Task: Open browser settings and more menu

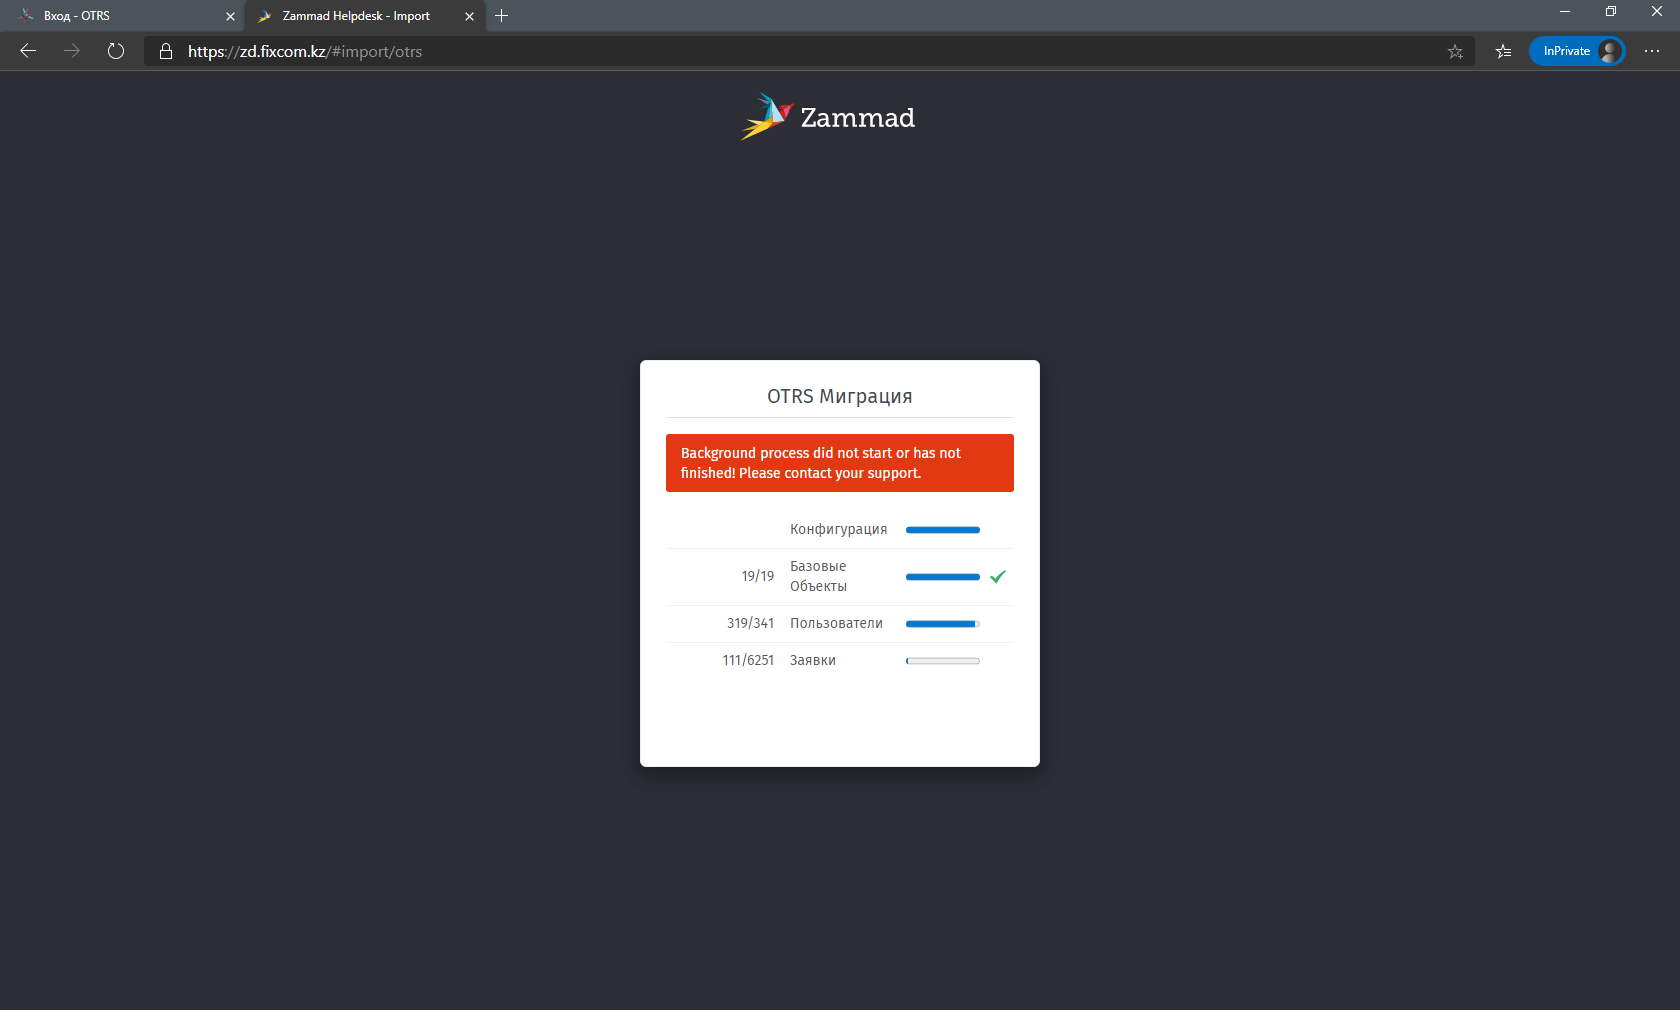Action: pyautogui.click(x=1652, y=51)
